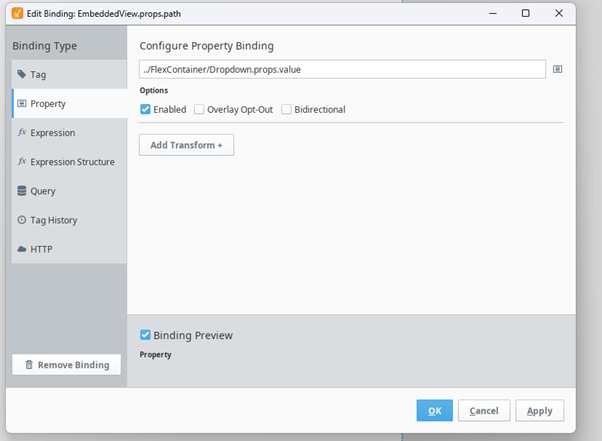
Task: Click the Query database icon
Action: point(22,191)
